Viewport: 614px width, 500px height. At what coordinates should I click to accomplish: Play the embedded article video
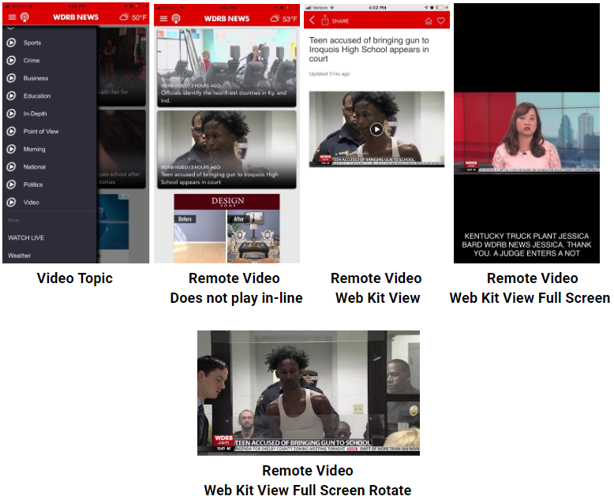point(377,129)
